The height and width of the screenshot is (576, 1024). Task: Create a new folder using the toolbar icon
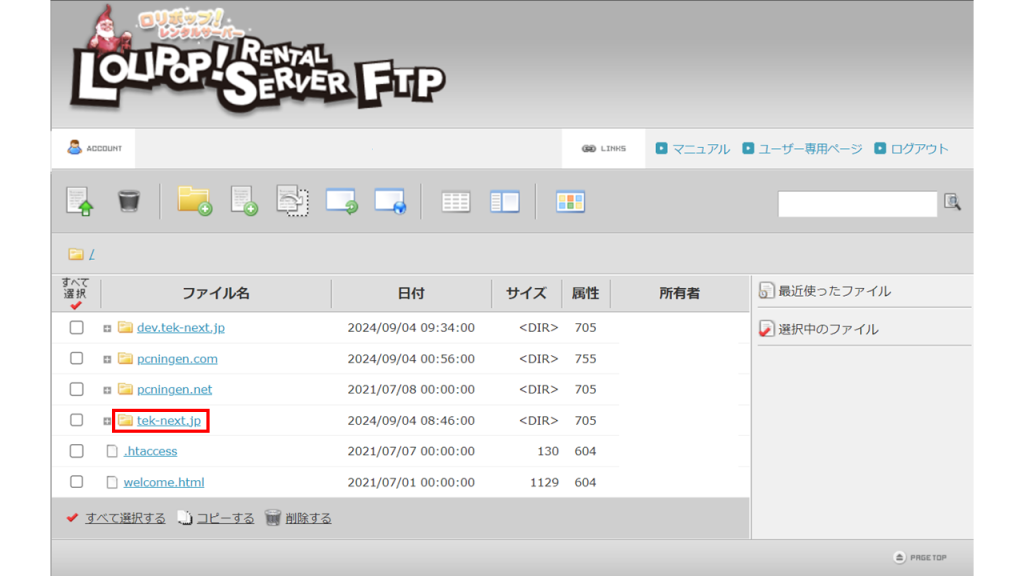[x=194, y=200]
